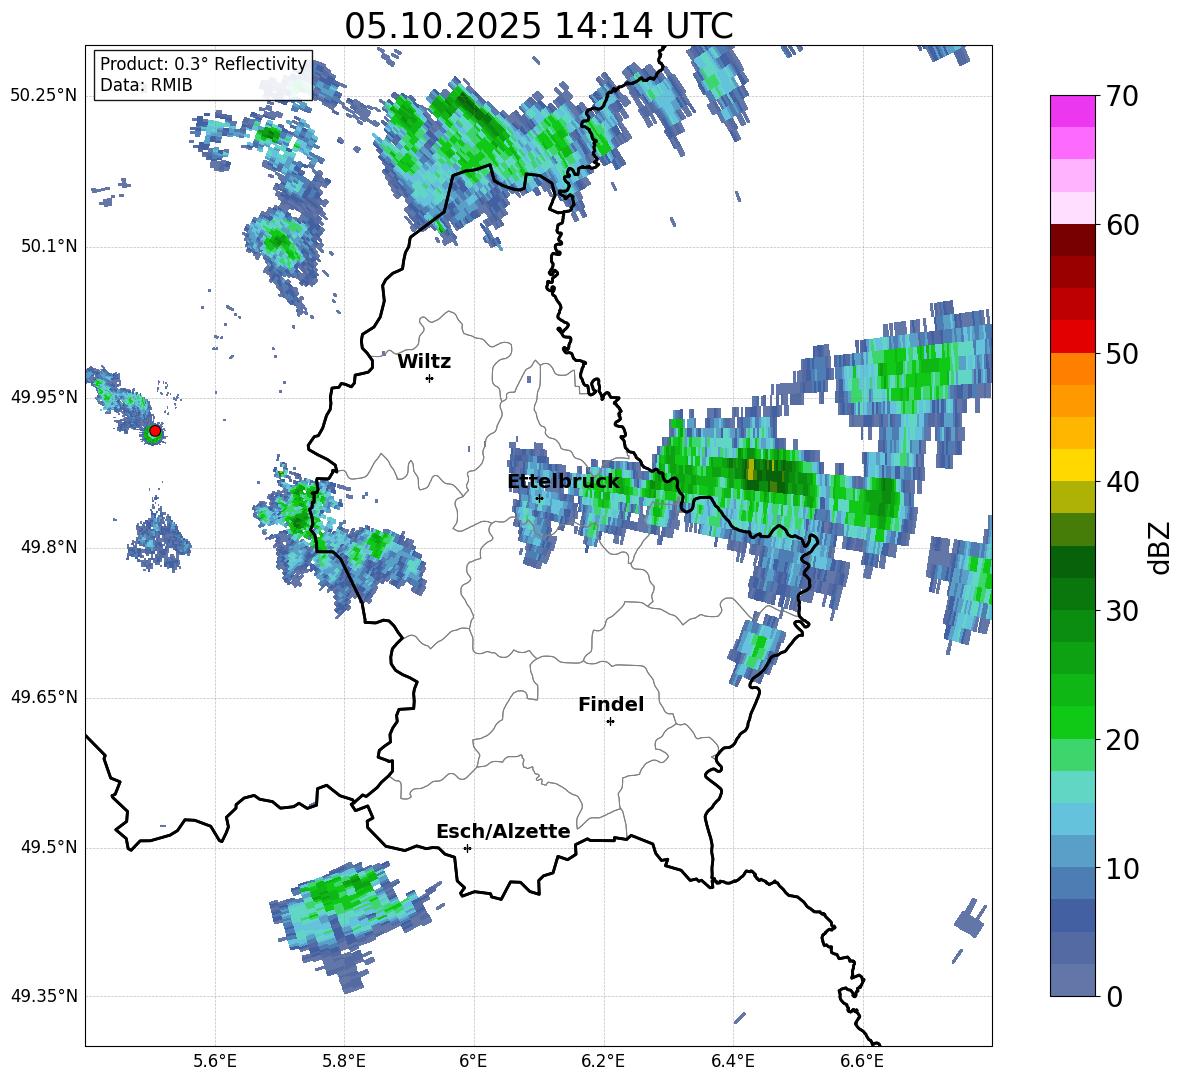Click the Product: 0.3° Reflectivity text

coord(203,64)
